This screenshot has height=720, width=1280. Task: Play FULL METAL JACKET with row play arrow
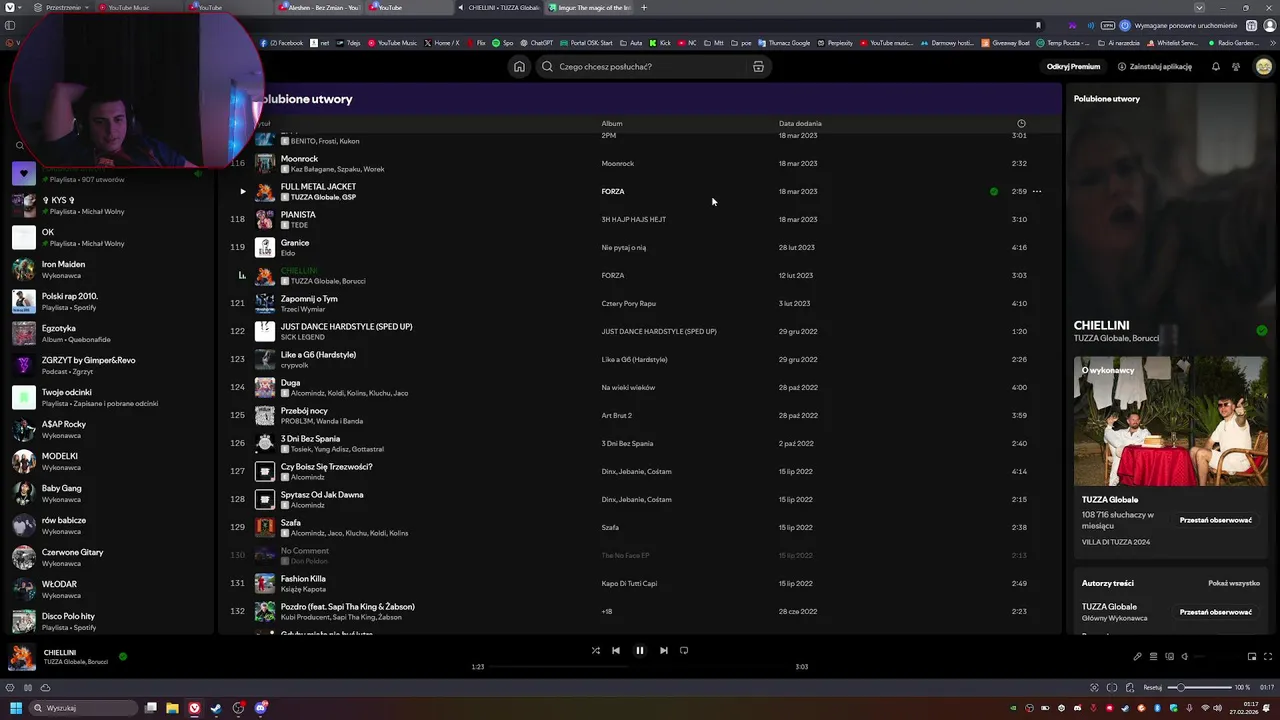tap(242, 191)
